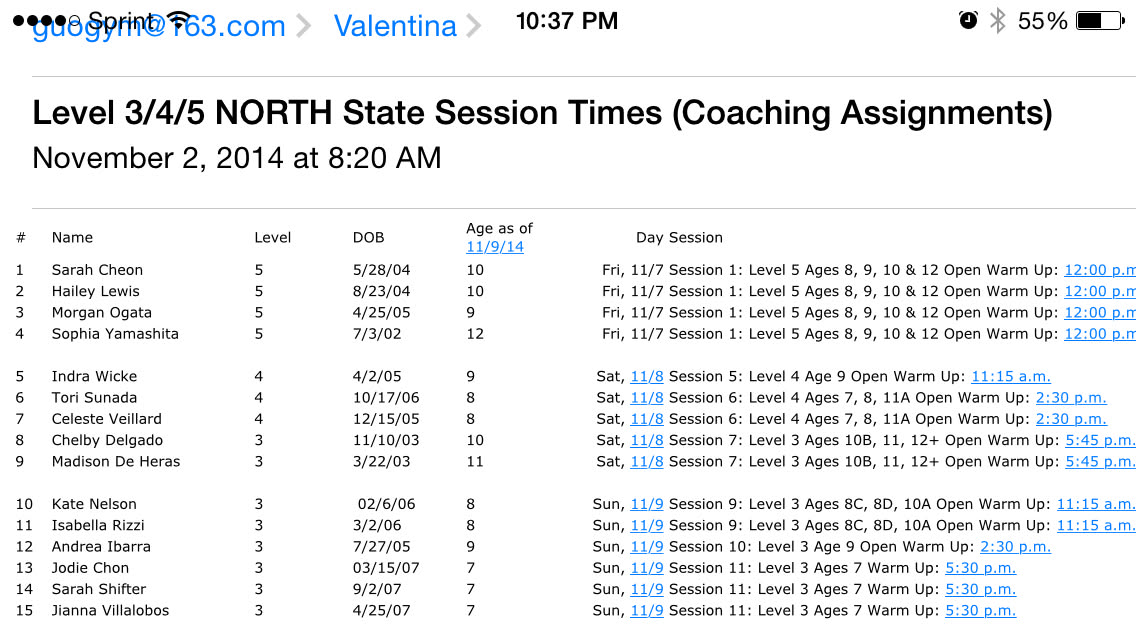1136x640 pixels.
Task: Click the Level 3/4/5 NORTH State note title
Action: point(542,113)
